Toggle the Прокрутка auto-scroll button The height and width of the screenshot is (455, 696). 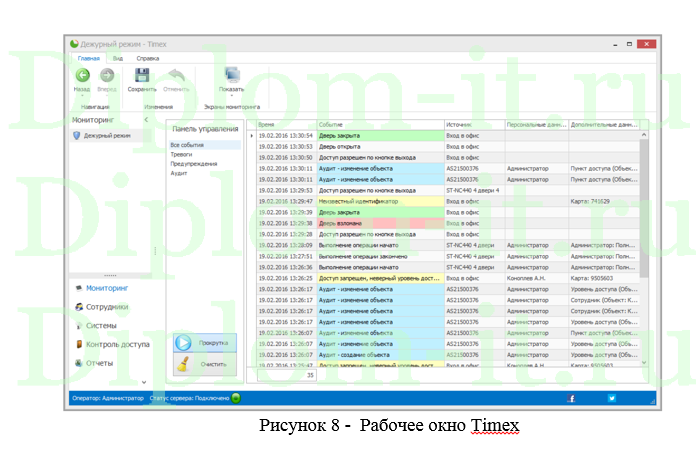(204, 343)
